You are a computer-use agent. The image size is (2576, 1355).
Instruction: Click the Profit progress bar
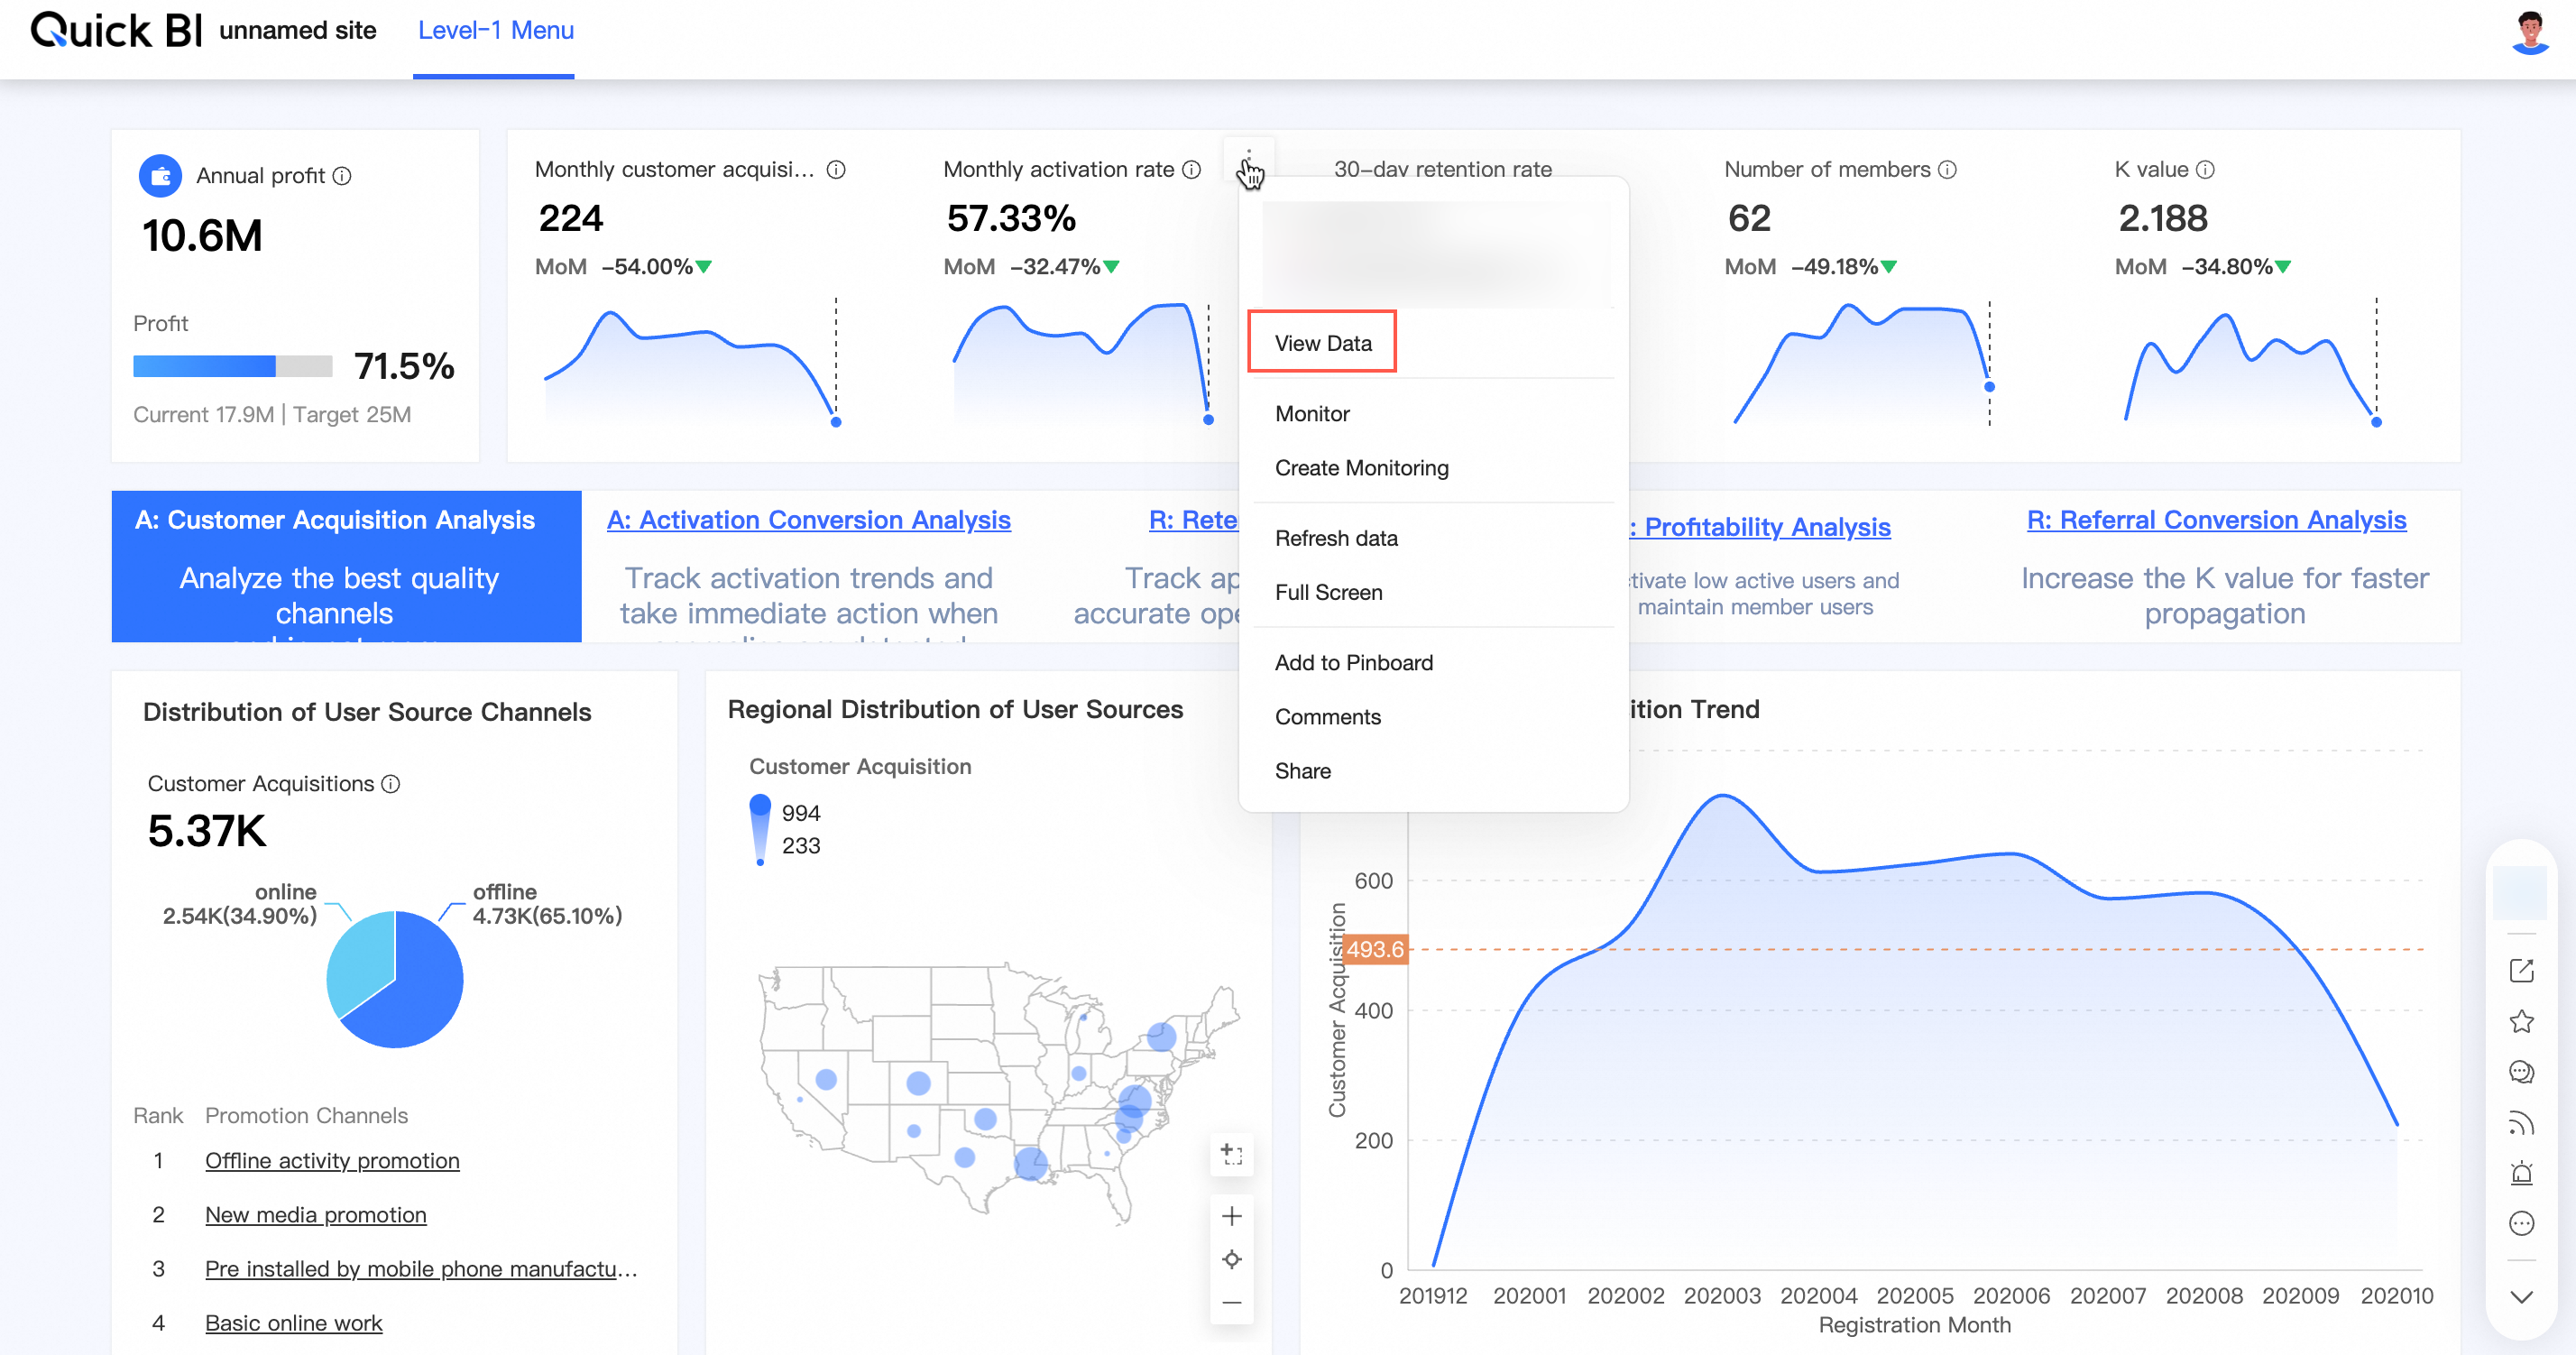(x=232, y=366)
